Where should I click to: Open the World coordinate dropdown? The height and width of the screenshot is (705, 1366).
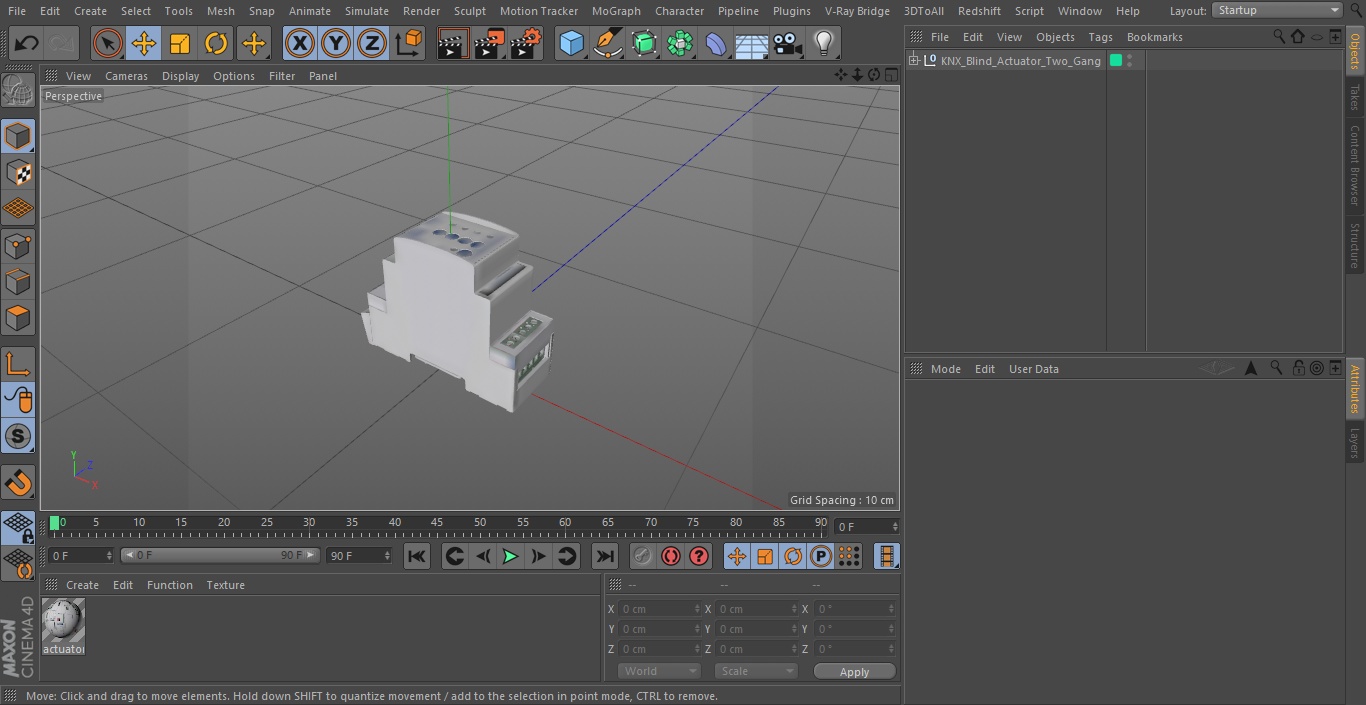click(658, 671)
